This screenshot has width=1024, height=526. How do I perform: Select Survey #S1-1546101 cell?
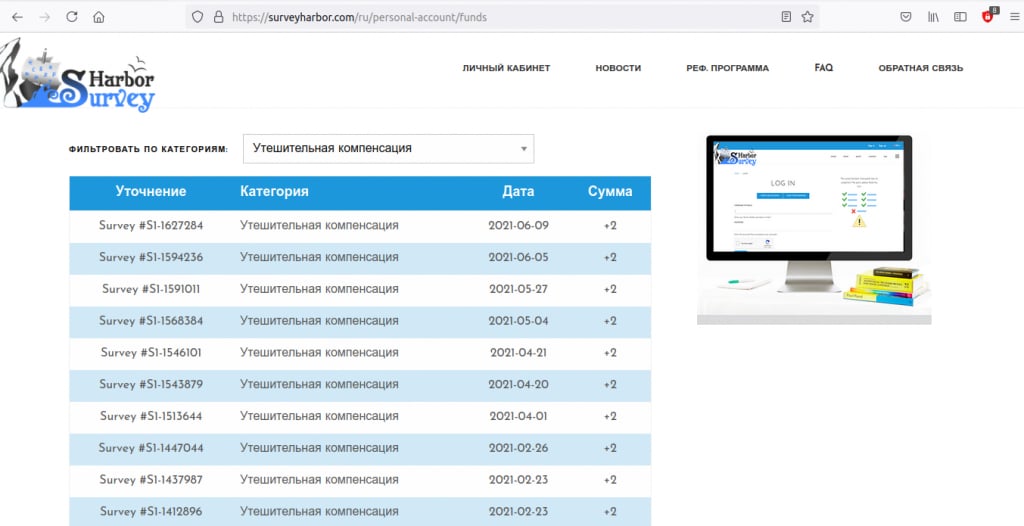click(151, 352)
